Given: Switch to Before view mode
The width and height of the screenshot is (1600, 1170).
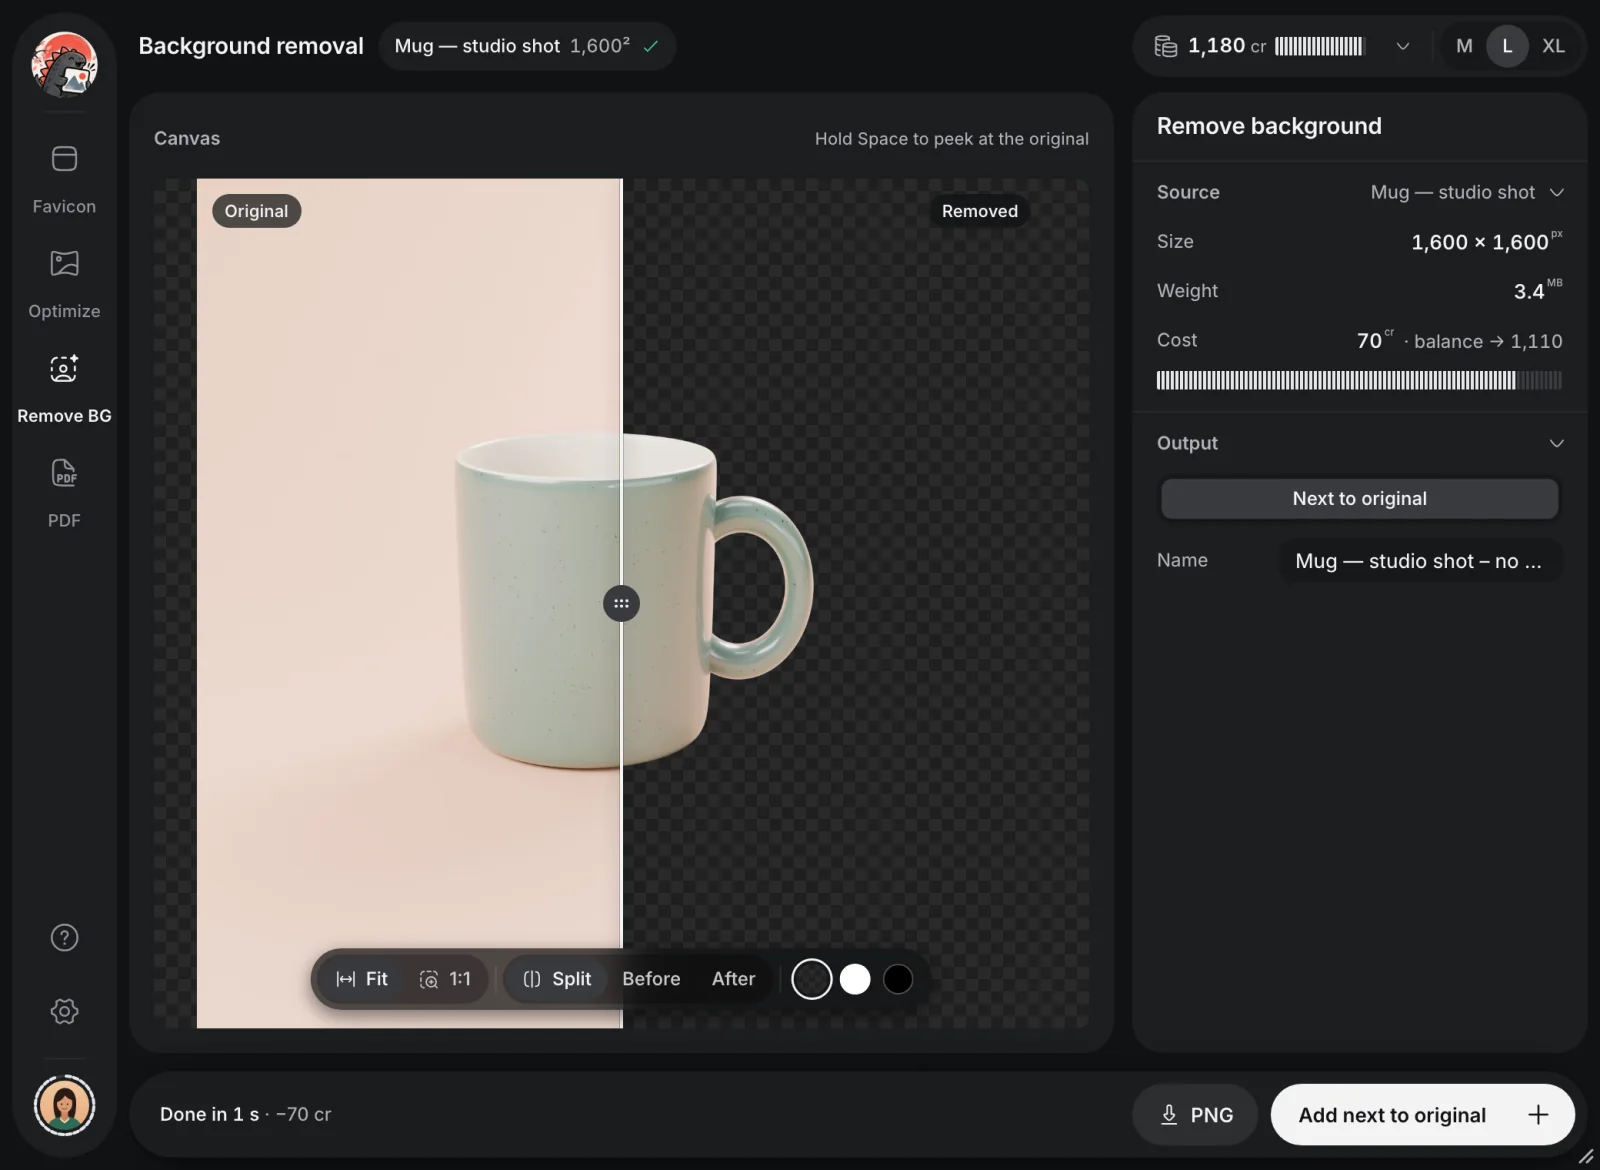Looking at the screenshot, I should [x=651, y=979].
